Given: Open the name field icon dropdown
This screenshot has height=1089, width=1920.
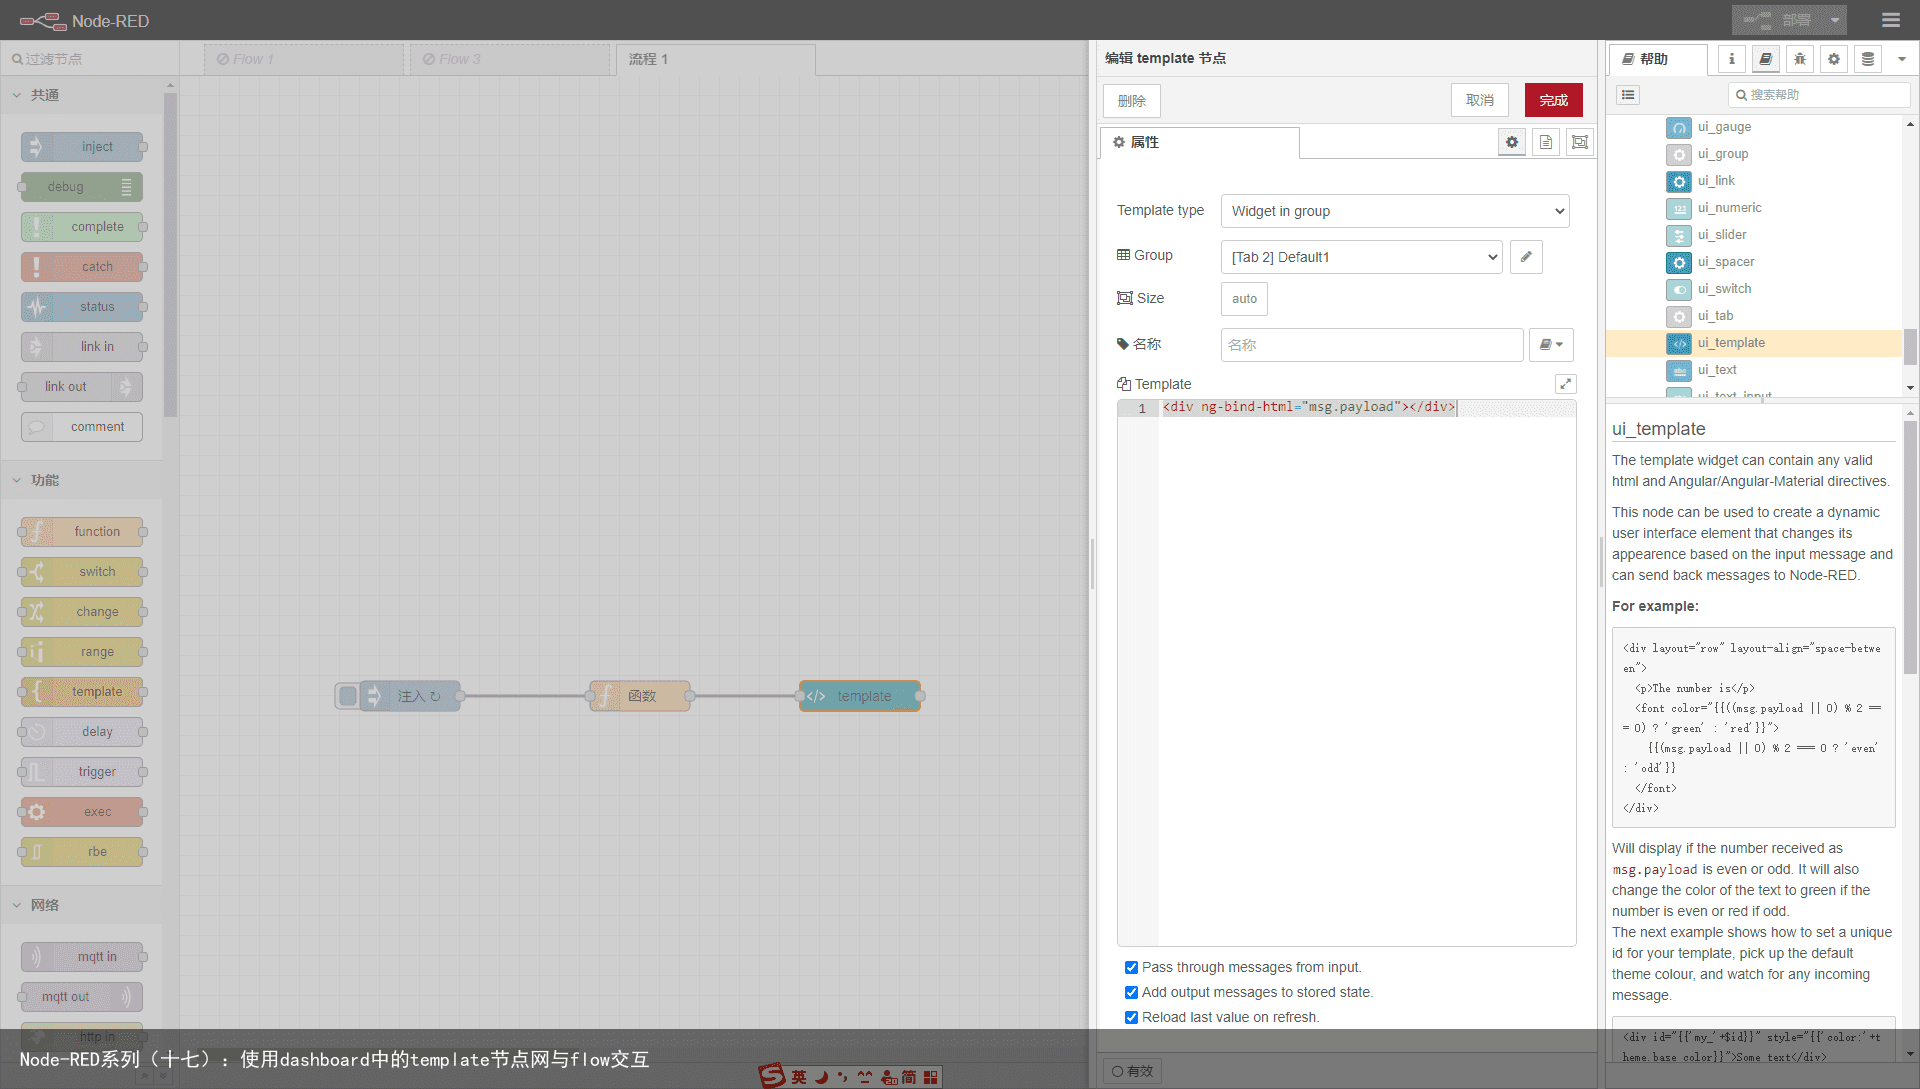Looking at the screenshot, I should coord(1551,345).
